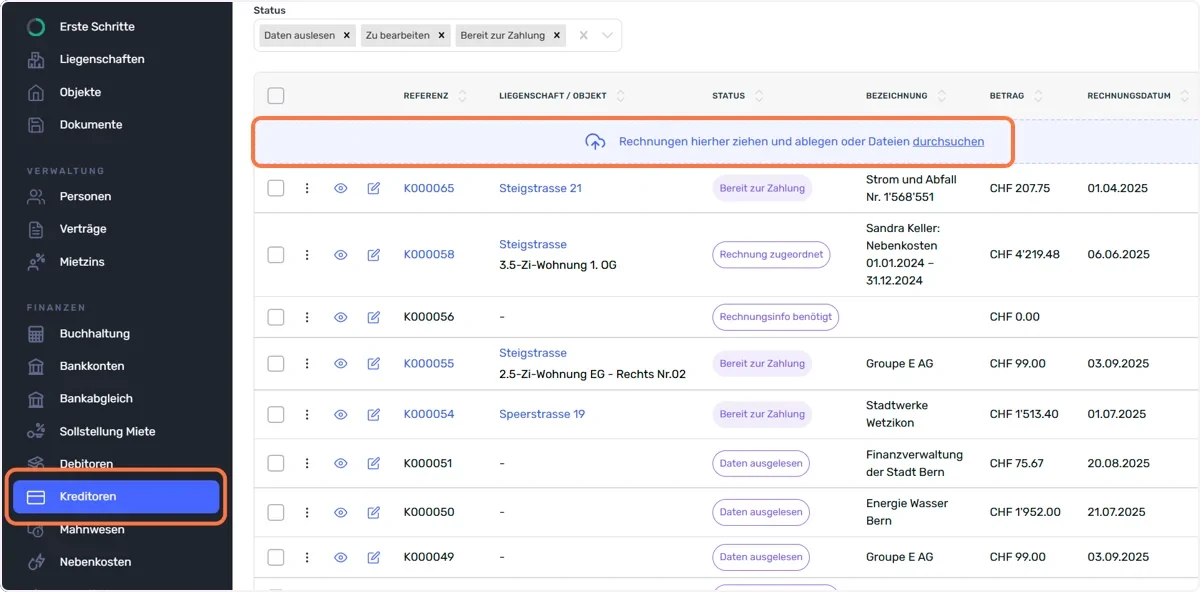Open the edit icon in row K000056
The height and width of the screenshot is (592, 1200).
click(x=374, y=317)
